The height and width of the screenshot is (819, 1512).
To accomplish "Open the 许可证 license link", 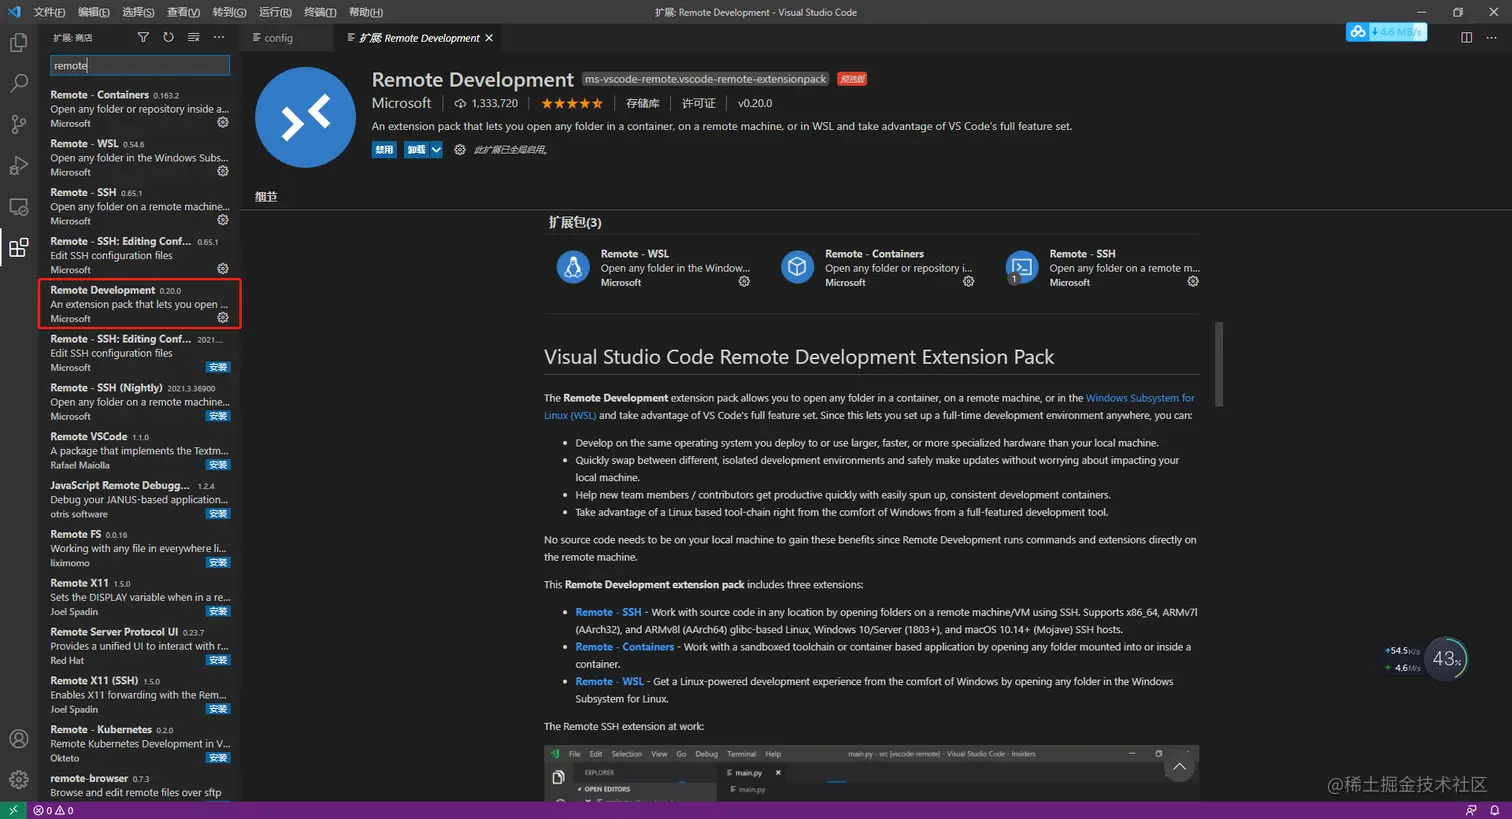I will [699, 103].
